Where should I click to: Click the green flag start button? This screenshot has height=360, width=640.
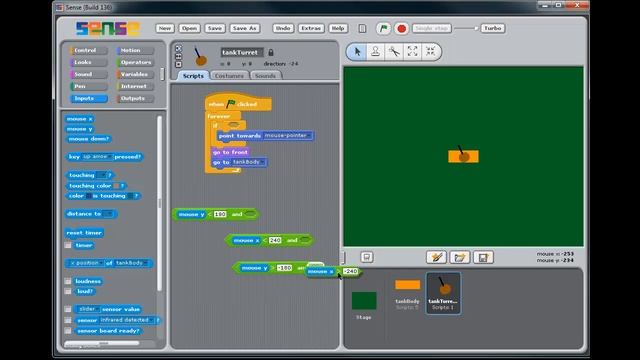pos(383,29)
